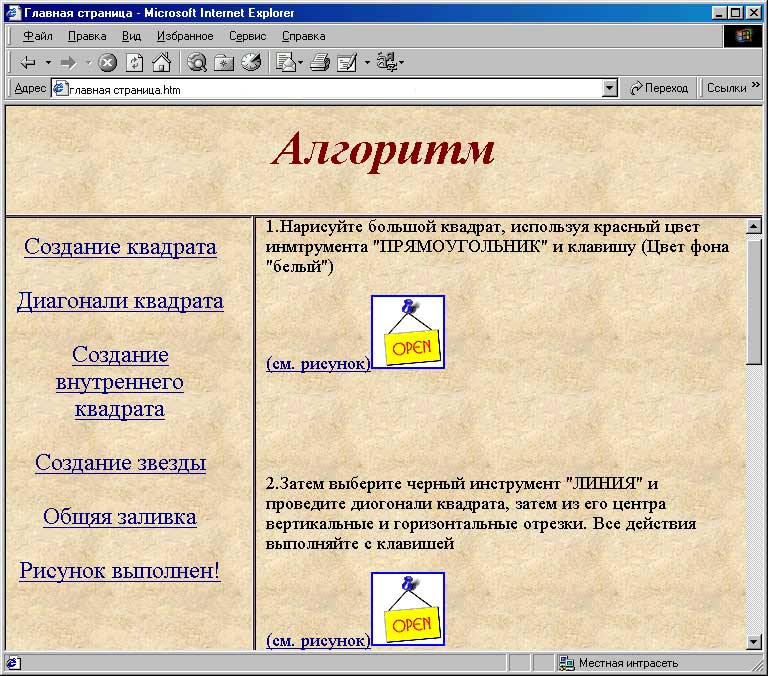Viewport: 768px width, 676px height.
Task: Open the Общяя заливка link
Action: point(120,516)
